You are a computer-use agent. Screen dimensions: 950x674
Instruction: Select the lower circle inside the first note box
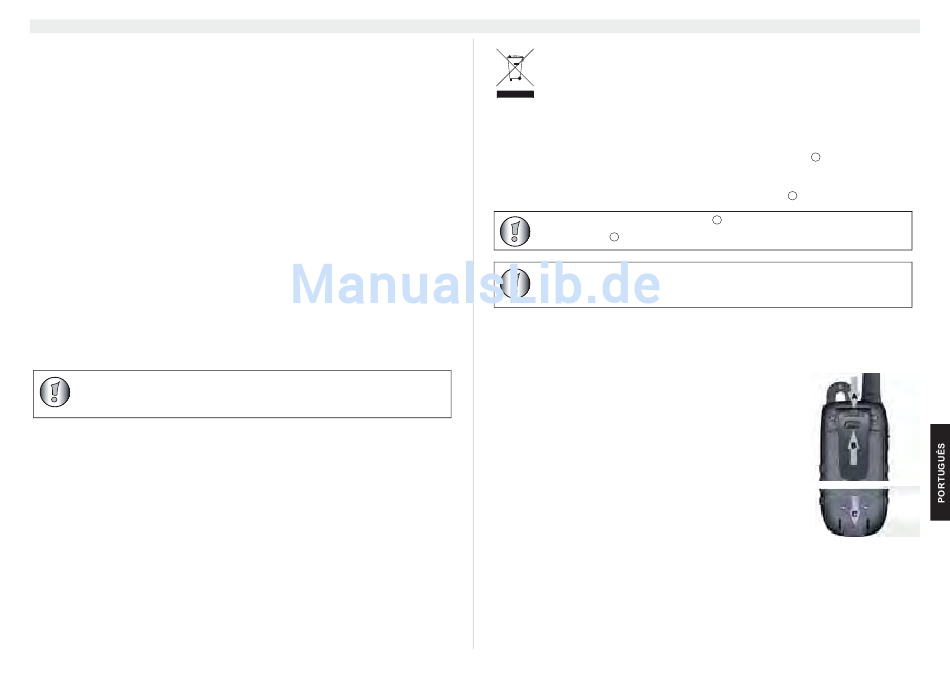(614, 237)
